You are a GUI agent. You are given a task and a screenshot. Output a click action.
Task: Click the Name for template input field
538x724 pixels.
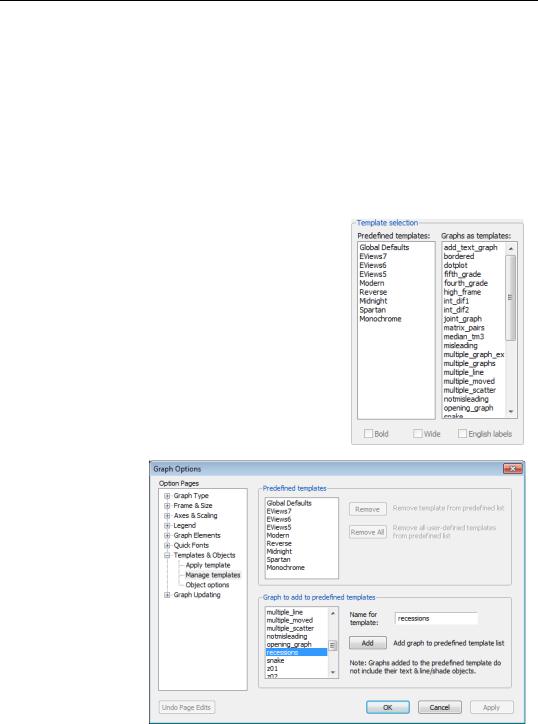click(x=436, y=618)
